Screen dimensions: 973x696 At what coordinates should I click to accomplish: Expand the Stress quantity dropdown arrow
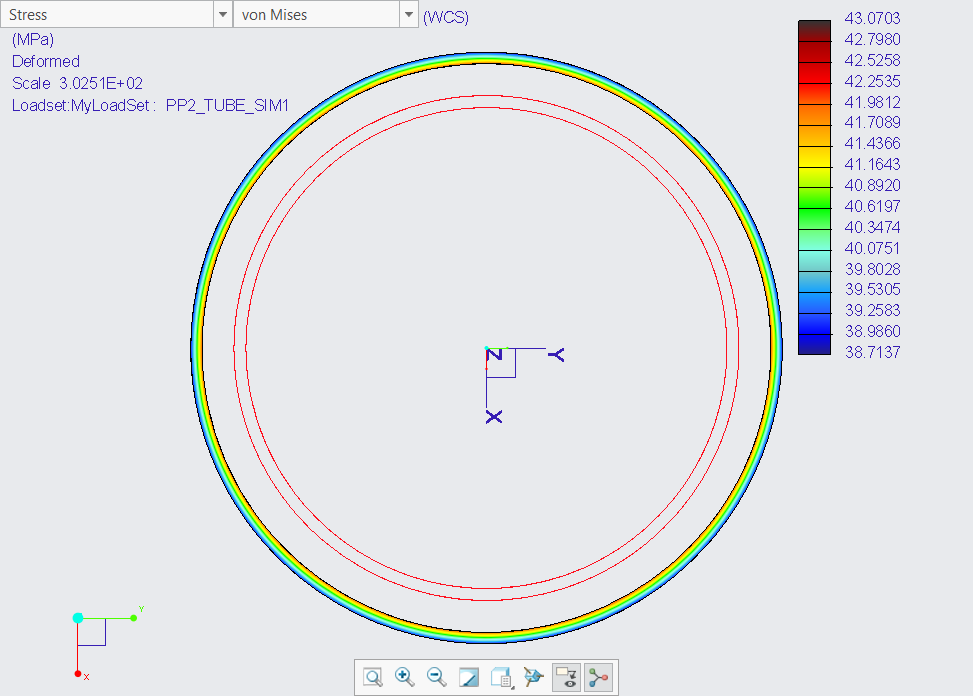point(222,16)
